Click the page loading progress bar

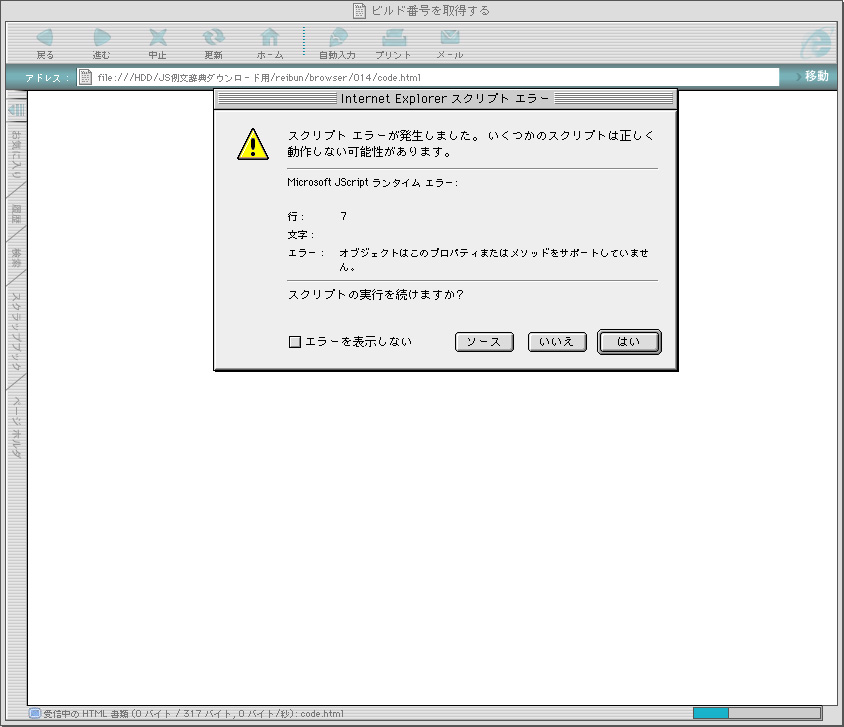click(757, 714)
